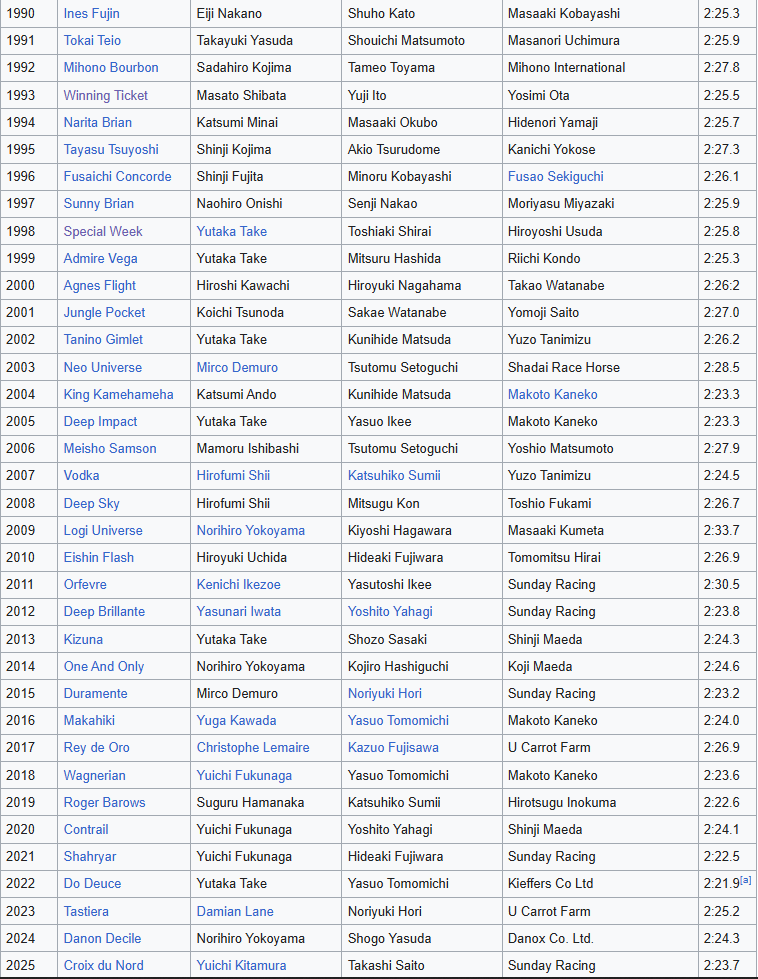Open the Jungle Pocket link
The image size is (758, 979).
pyautogui.click(x=104, y=312)
